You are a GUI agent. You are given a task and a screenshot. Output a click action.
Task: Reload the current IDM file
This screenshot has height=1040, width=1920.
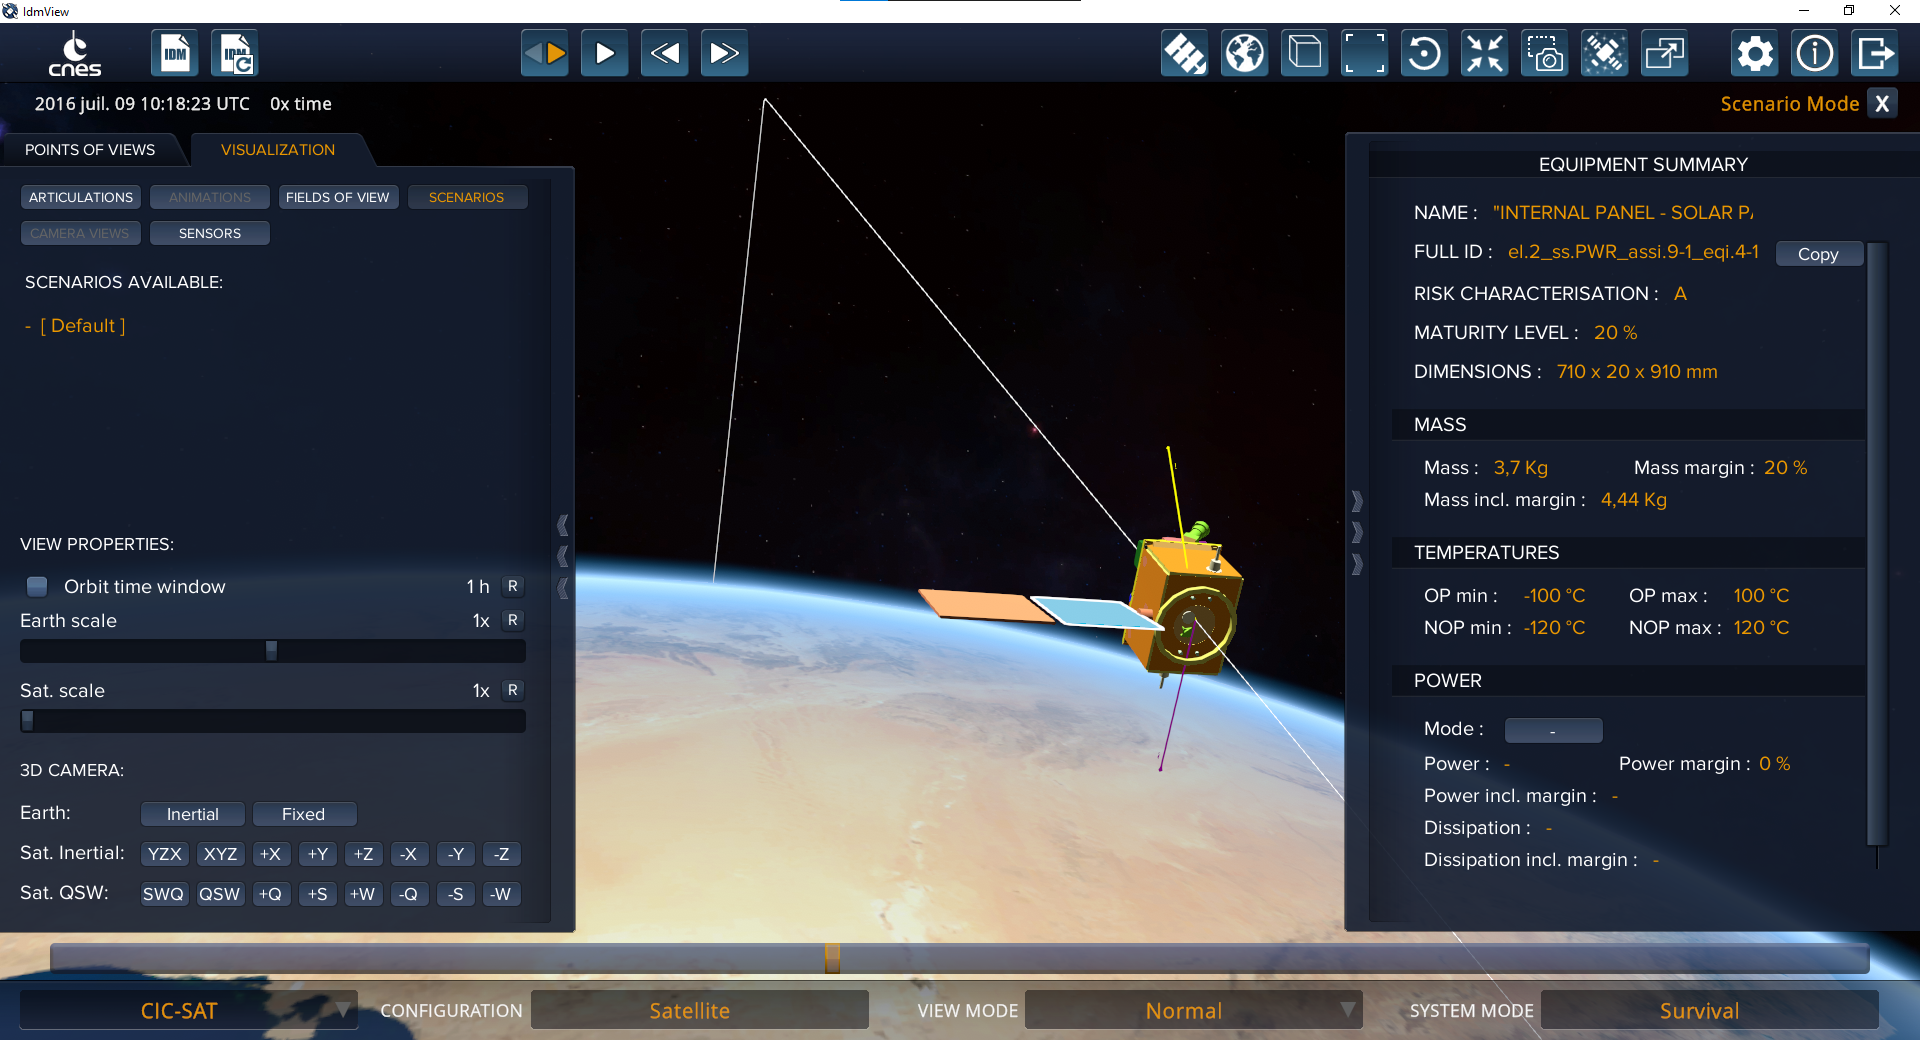[x=235, y=53]
